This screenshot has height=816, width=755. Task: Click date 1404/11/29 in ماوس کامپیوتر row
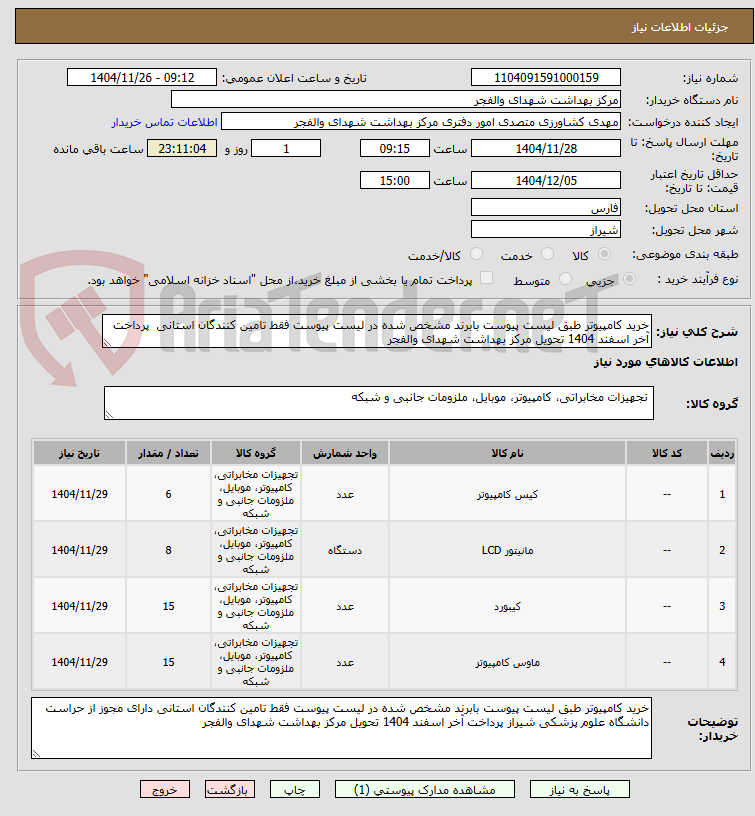tap(79, 662)
